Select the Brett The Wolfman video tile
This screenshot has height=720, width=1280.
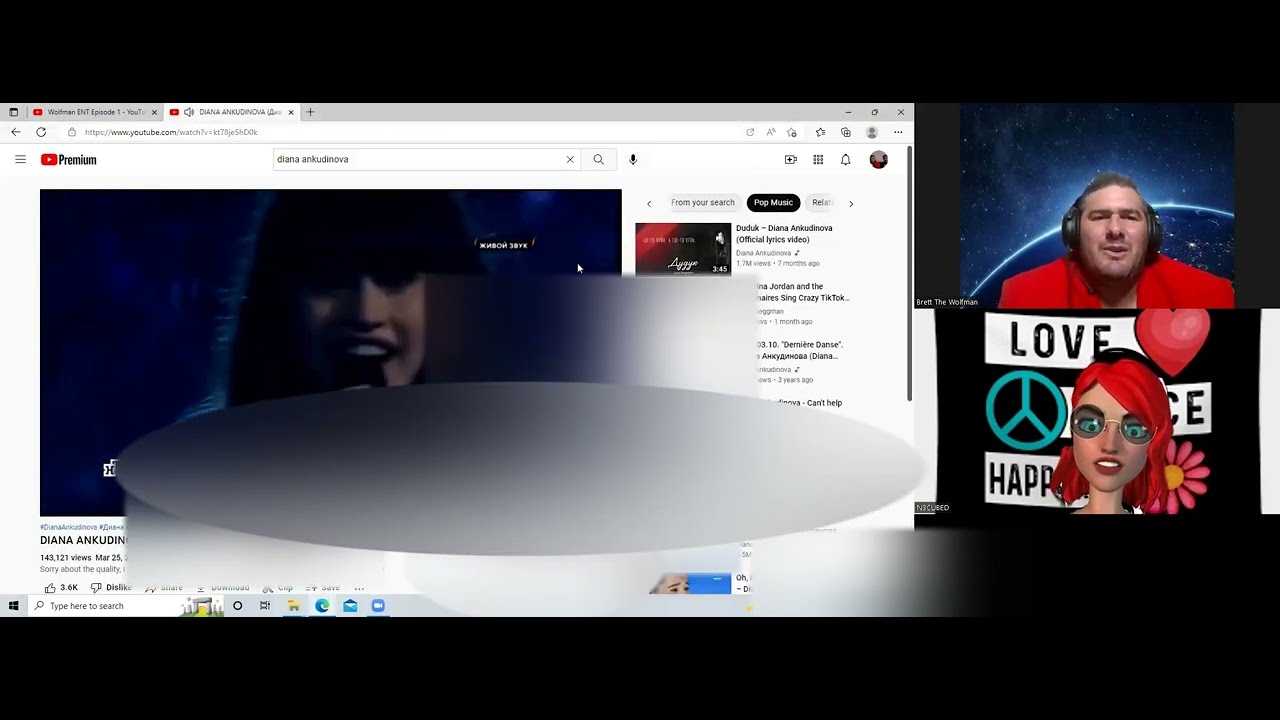coord(1097,206)
